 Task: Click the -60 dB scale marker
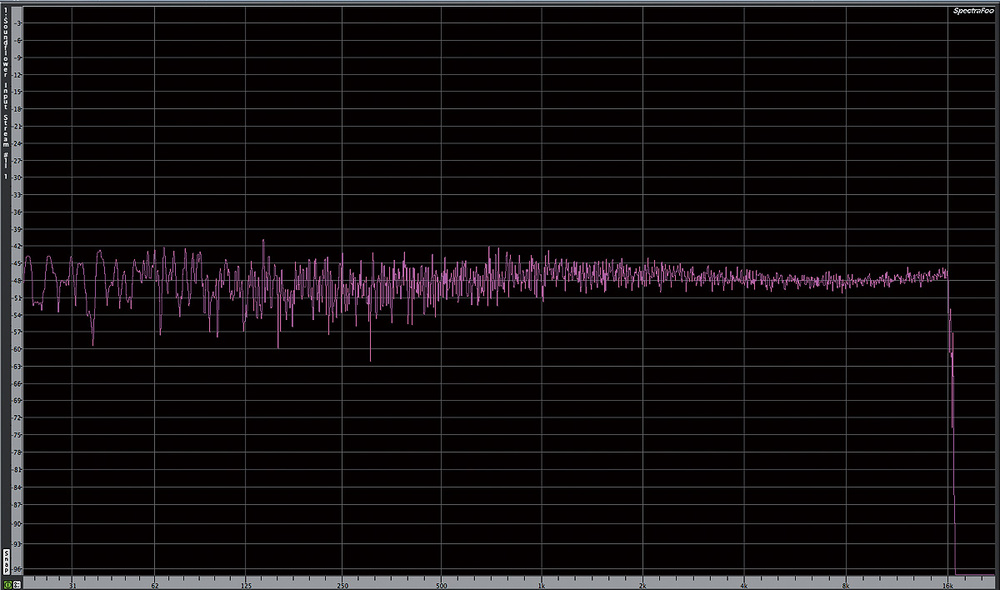pos(17,350)
